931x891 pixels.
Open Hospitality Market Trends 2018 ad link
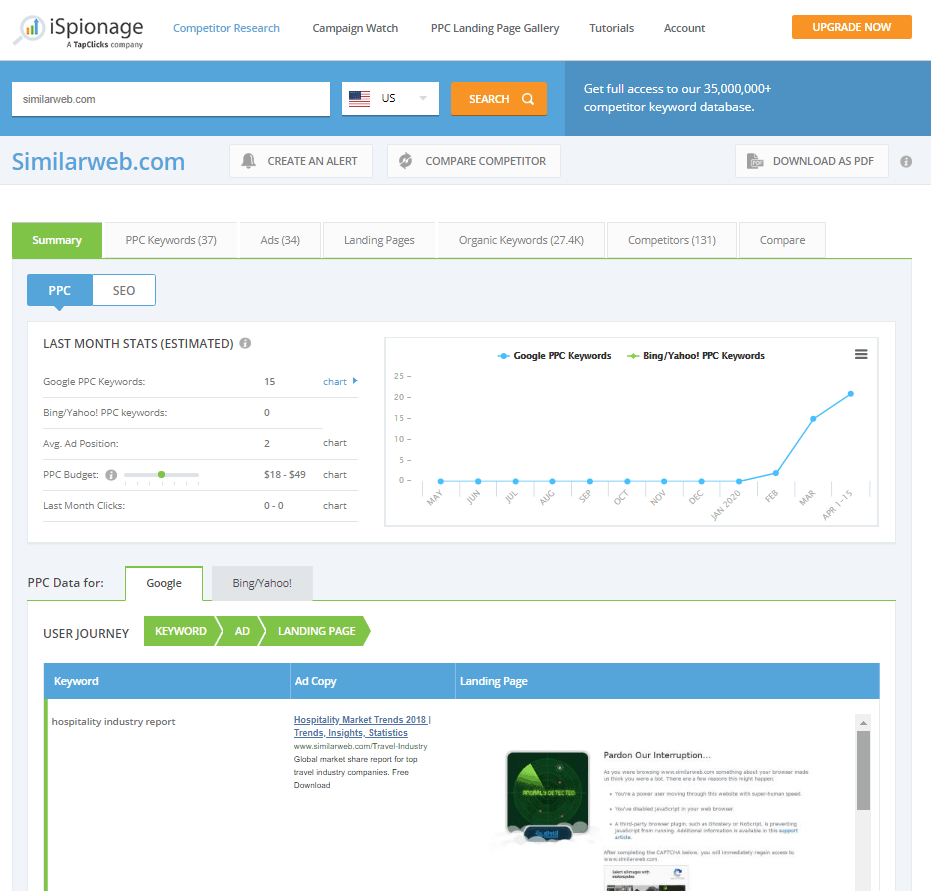pos(362,726)
